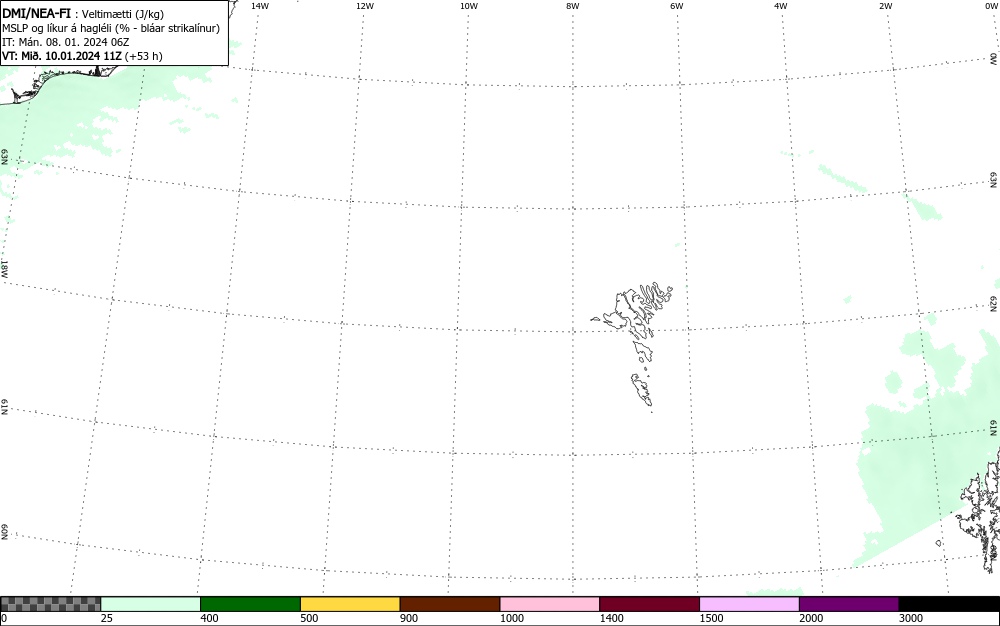
Task: Click the Shetland coastline outline
Action: click(979, 510)
